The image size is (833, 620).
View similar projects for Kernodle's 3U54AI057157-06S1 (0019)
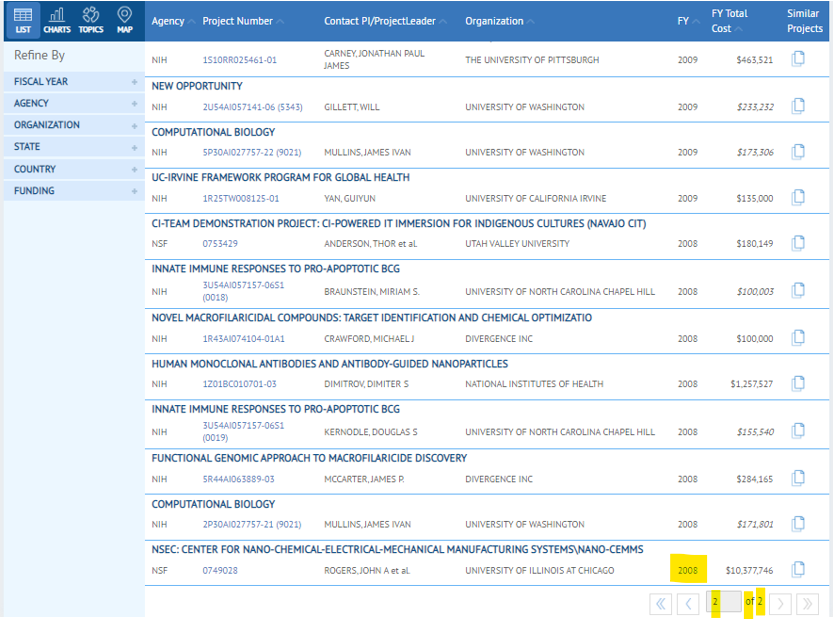(x=798, y=431)
